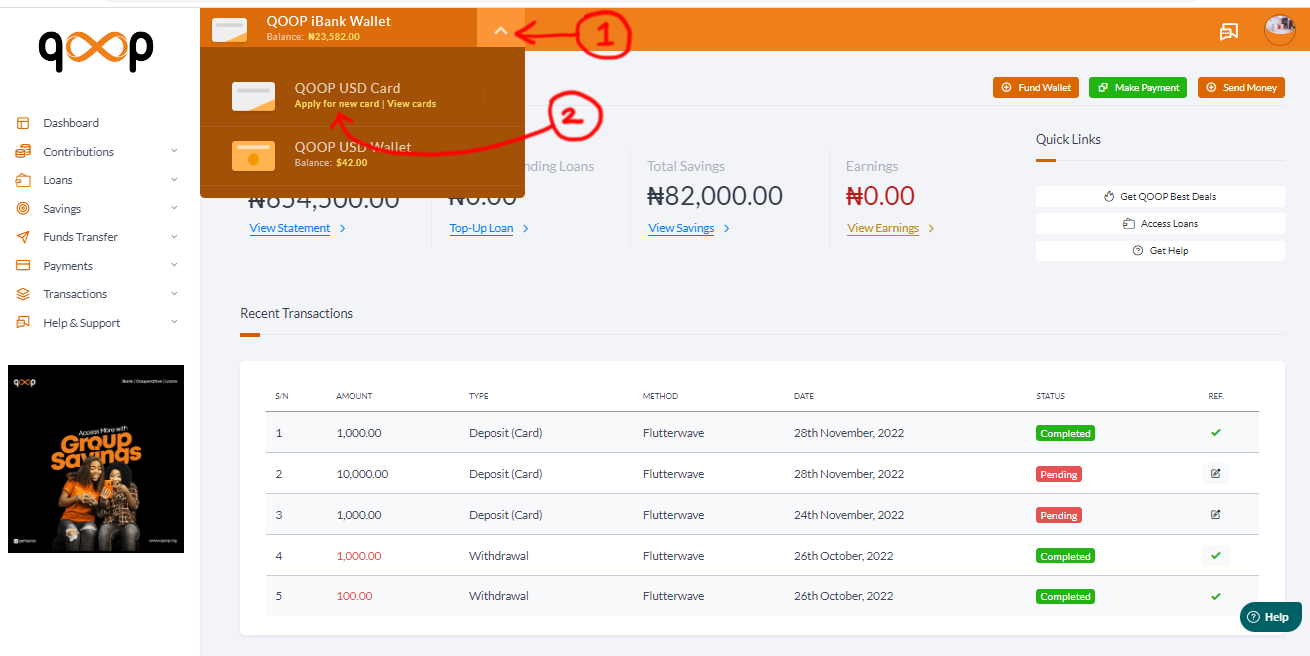
Task: Expand the Loans submenu arrow
Action: tap(174, 180)
